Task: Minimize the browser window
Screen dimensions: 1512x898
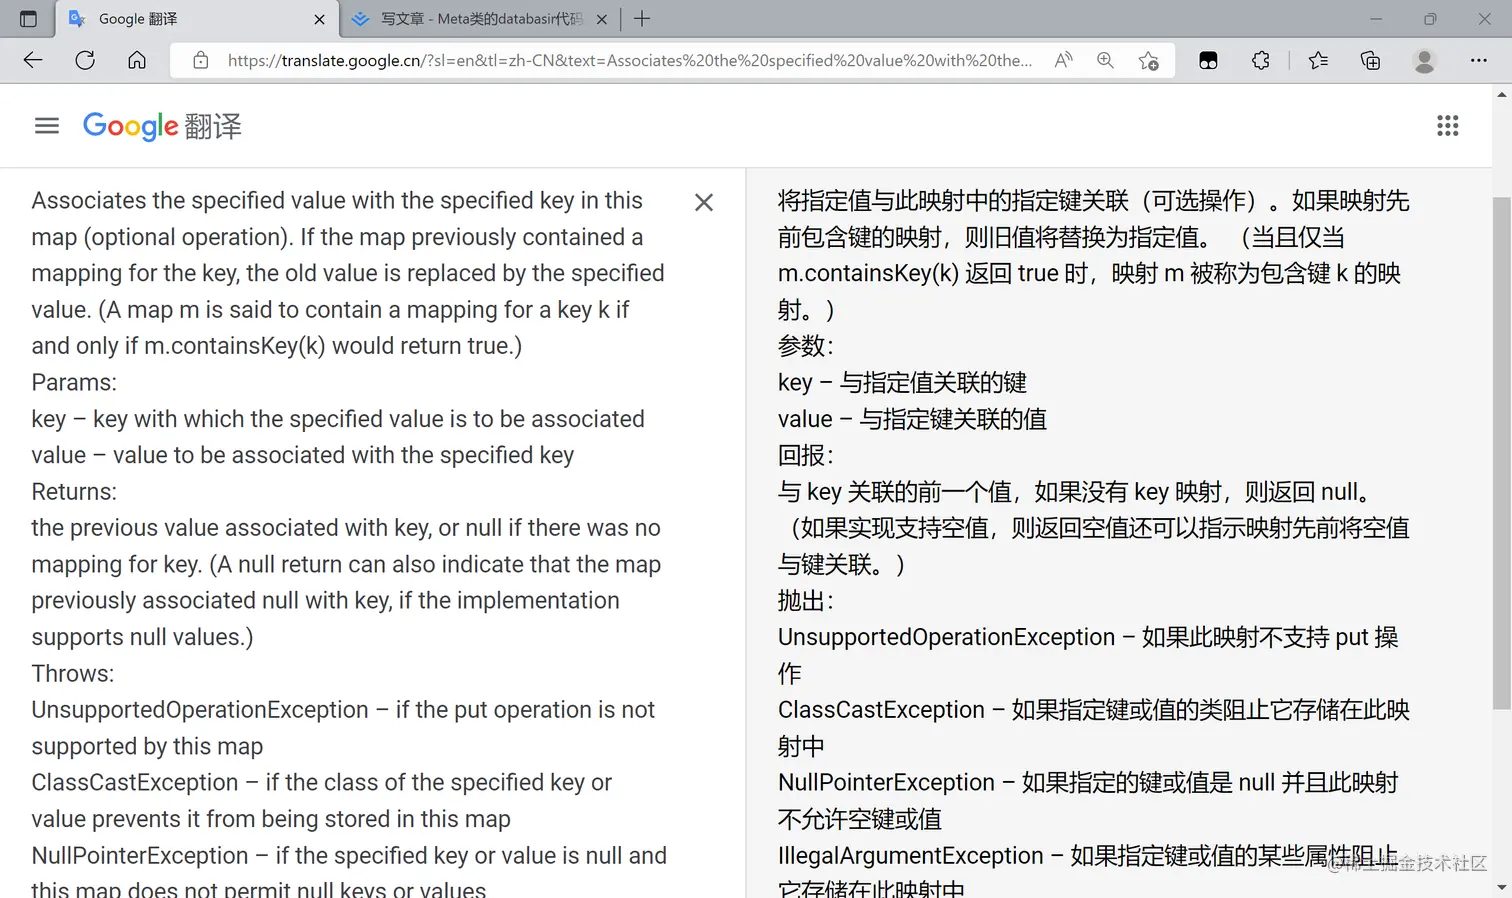Action: point(1376,19)
